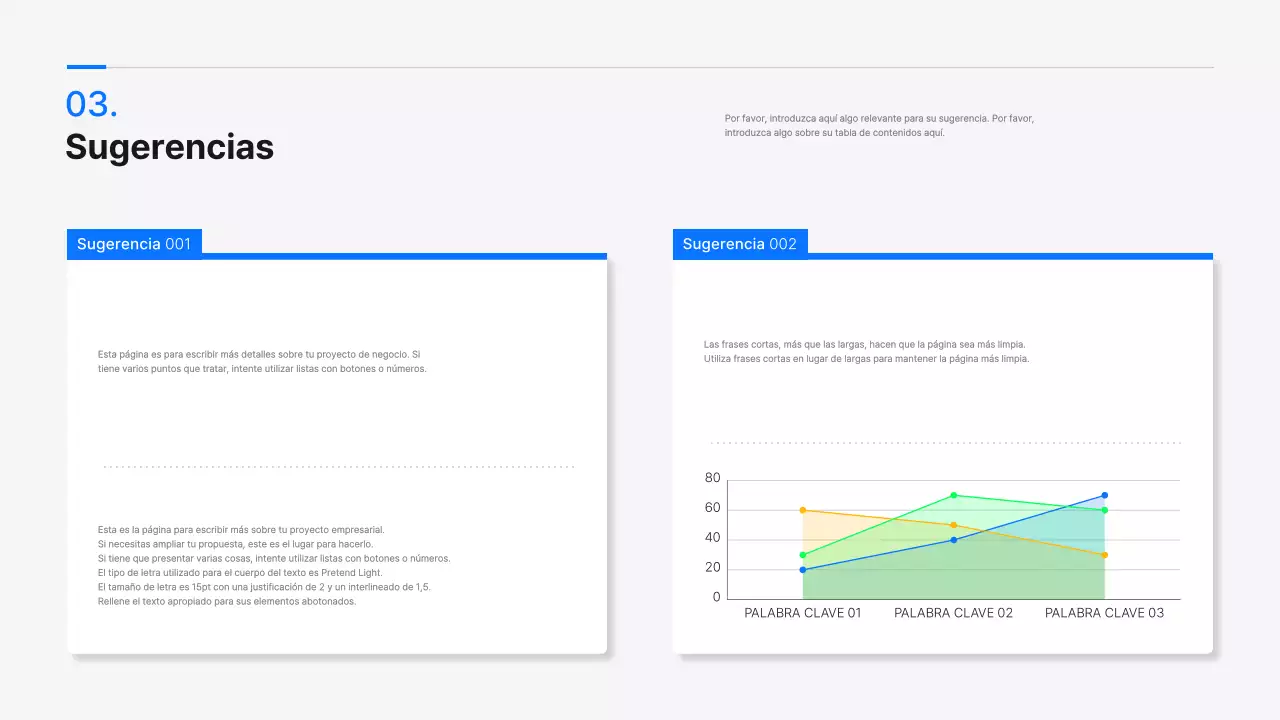Select the blue data point at PALABRA CLAVE 02
This screenshot has width=1280, height=720.
point(954,540)
